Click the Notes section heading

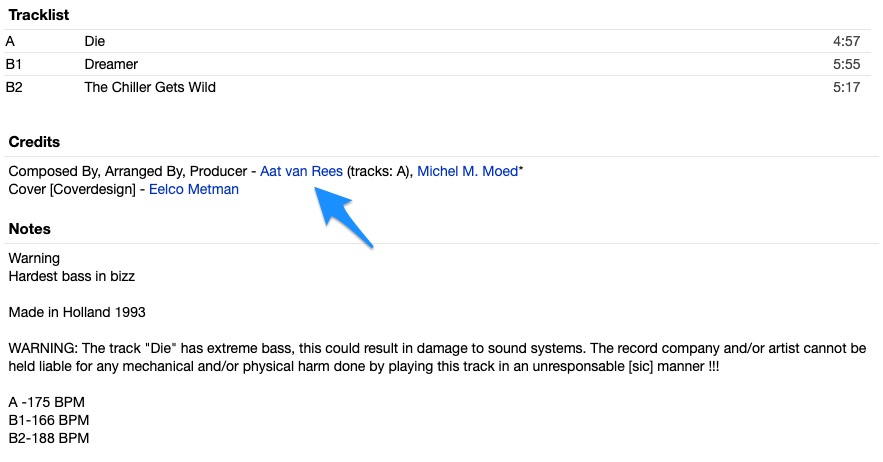coord(30,229)
